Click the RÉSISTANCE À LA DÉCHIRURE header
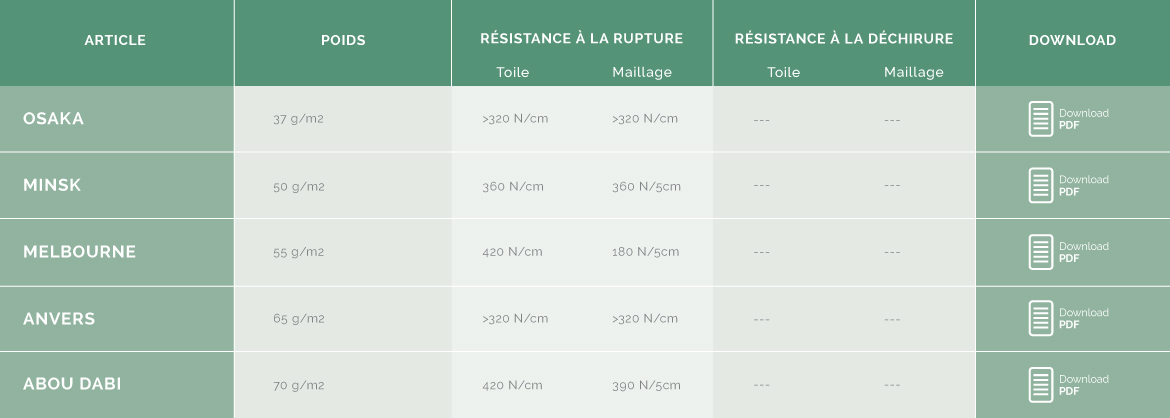This screenshot has width=1170, height=418. pyautogui.click(x=844, y=38)
